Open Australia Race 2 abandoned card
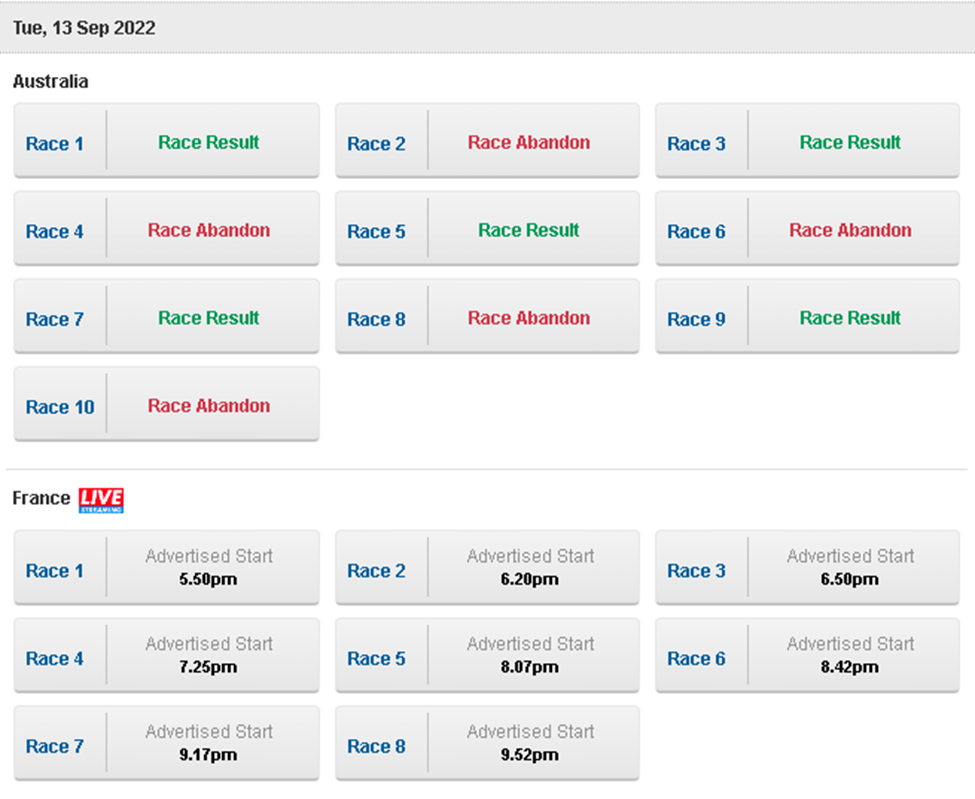This screenshot has height=799, width=975. [487, 141]
